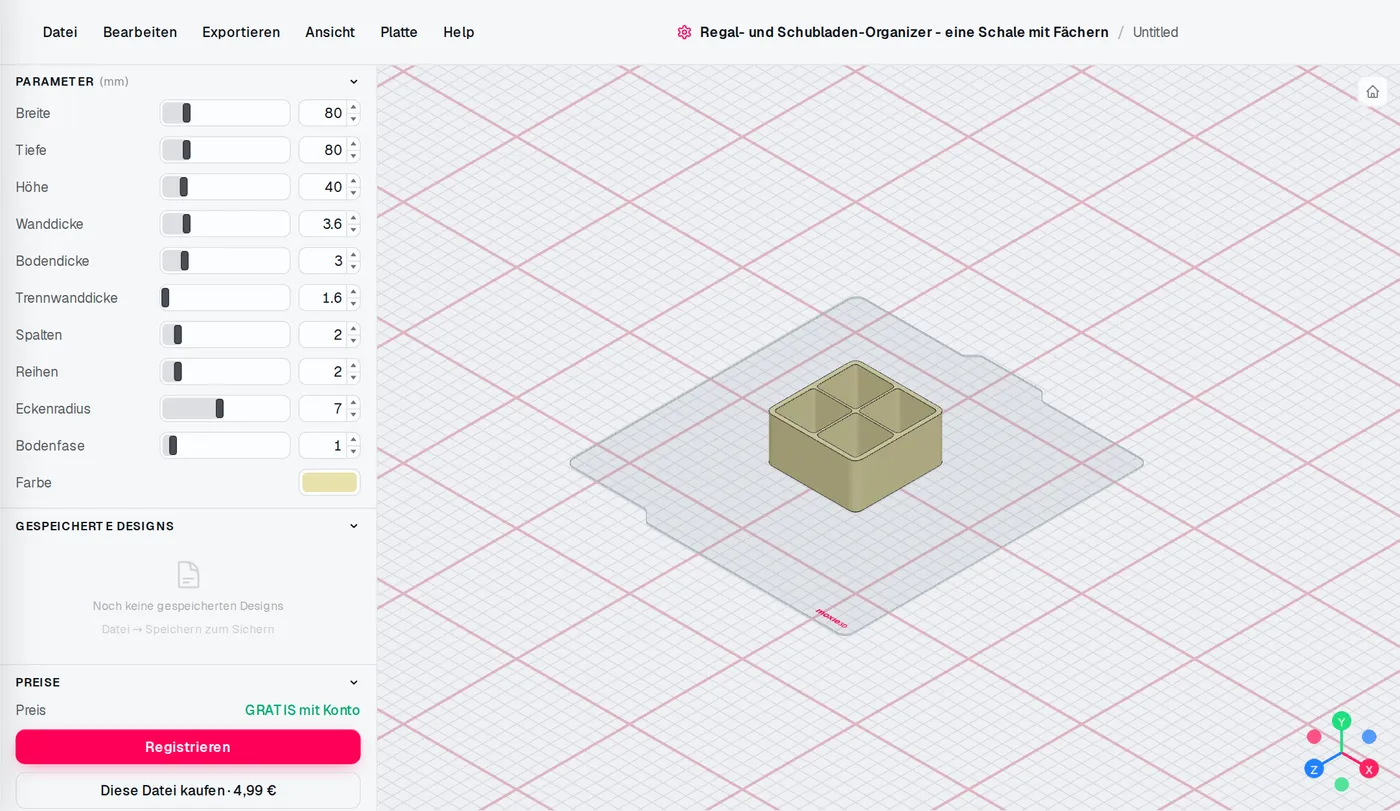Click the Wanddicke slider track
The image size is (1400, 811).
click(225, 224)
